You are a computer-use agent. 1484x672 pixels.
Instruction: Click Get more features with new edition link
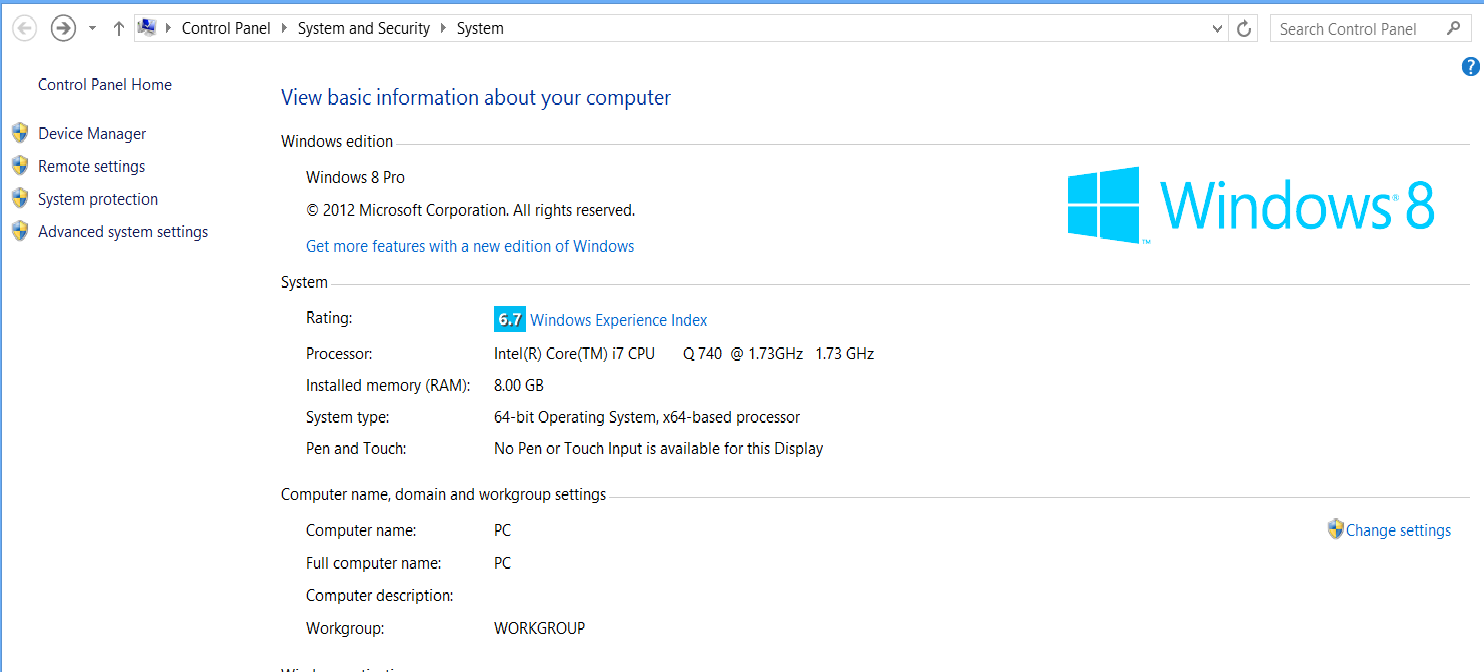click(x=470, y=246)
